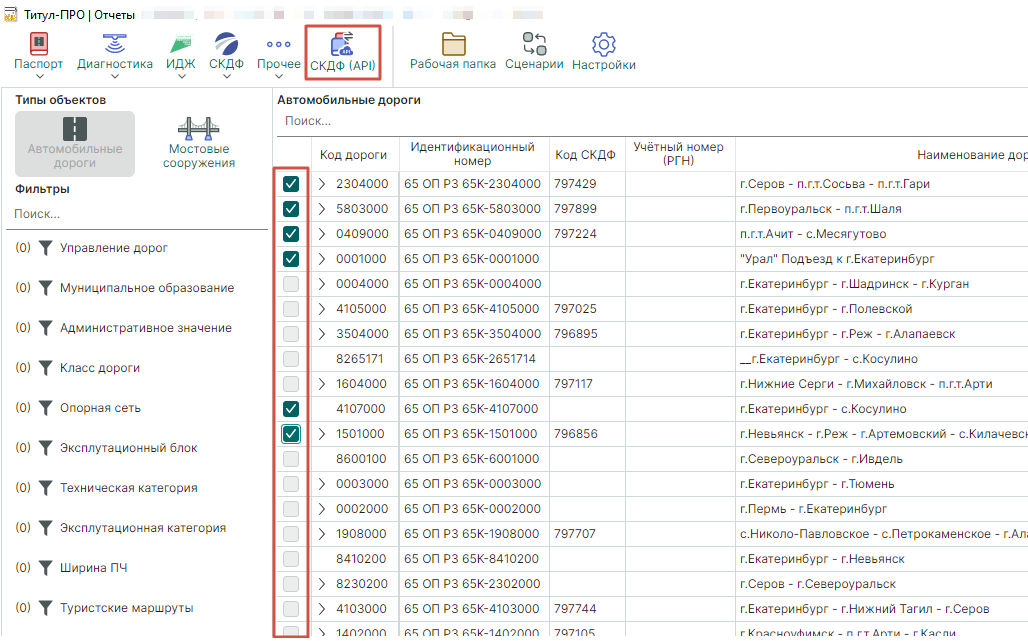Click the Учётный номер (РГН) column header
The width and height of the screenshot is (1028, 641).
[679, 155]
